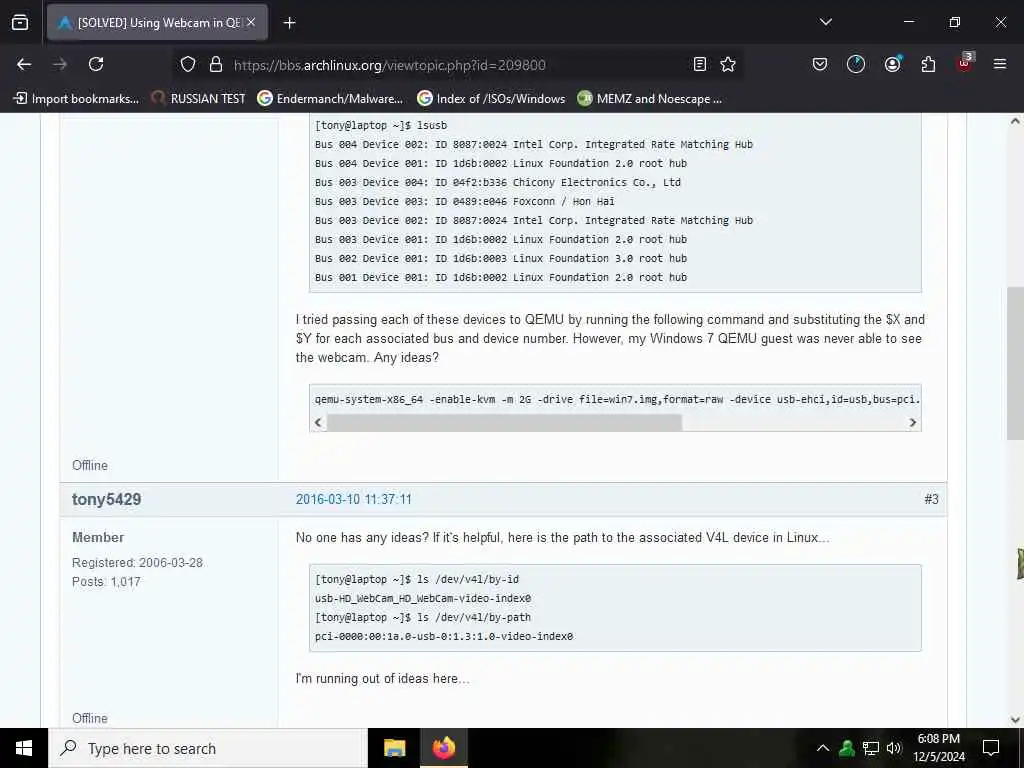Toggle reader view for page
Image resolution: width=1024 pixels, height=768 pixels.
tap(699, 64)
